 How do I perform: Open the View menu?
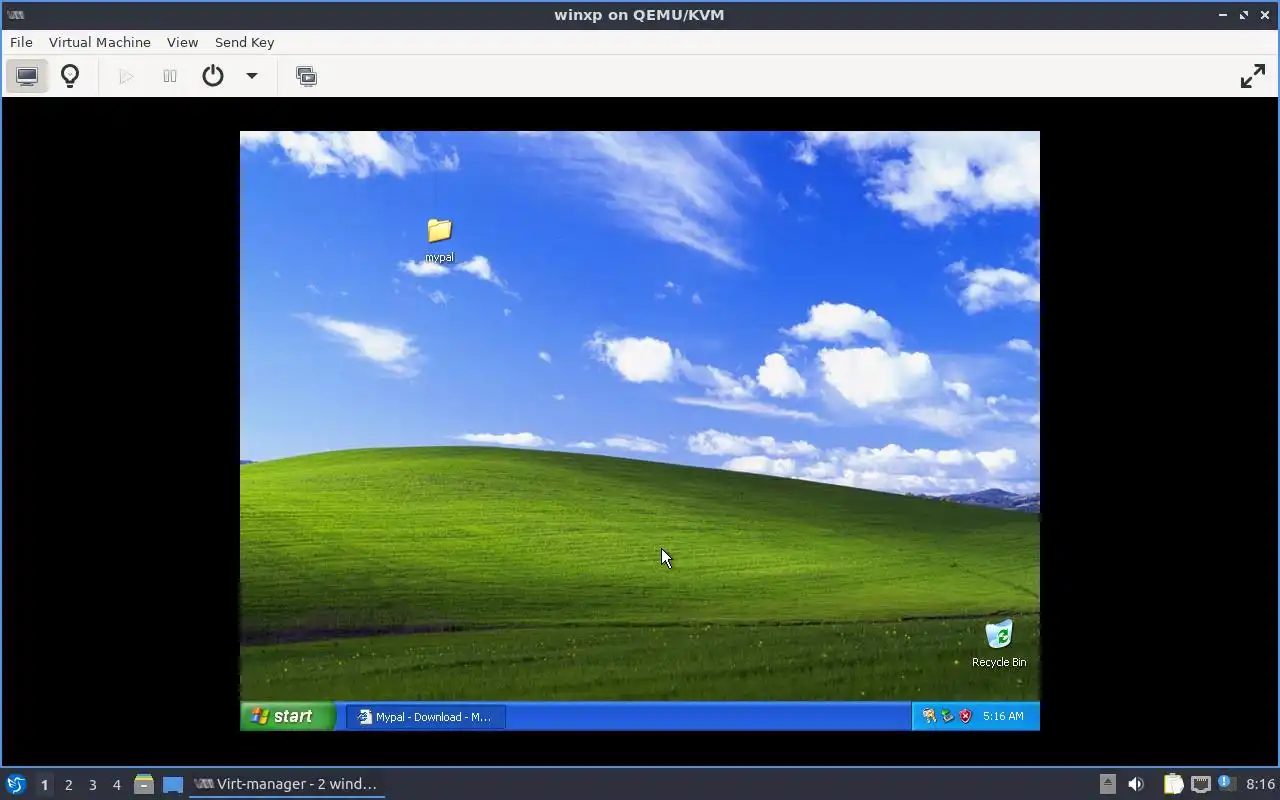pos(182,42)
